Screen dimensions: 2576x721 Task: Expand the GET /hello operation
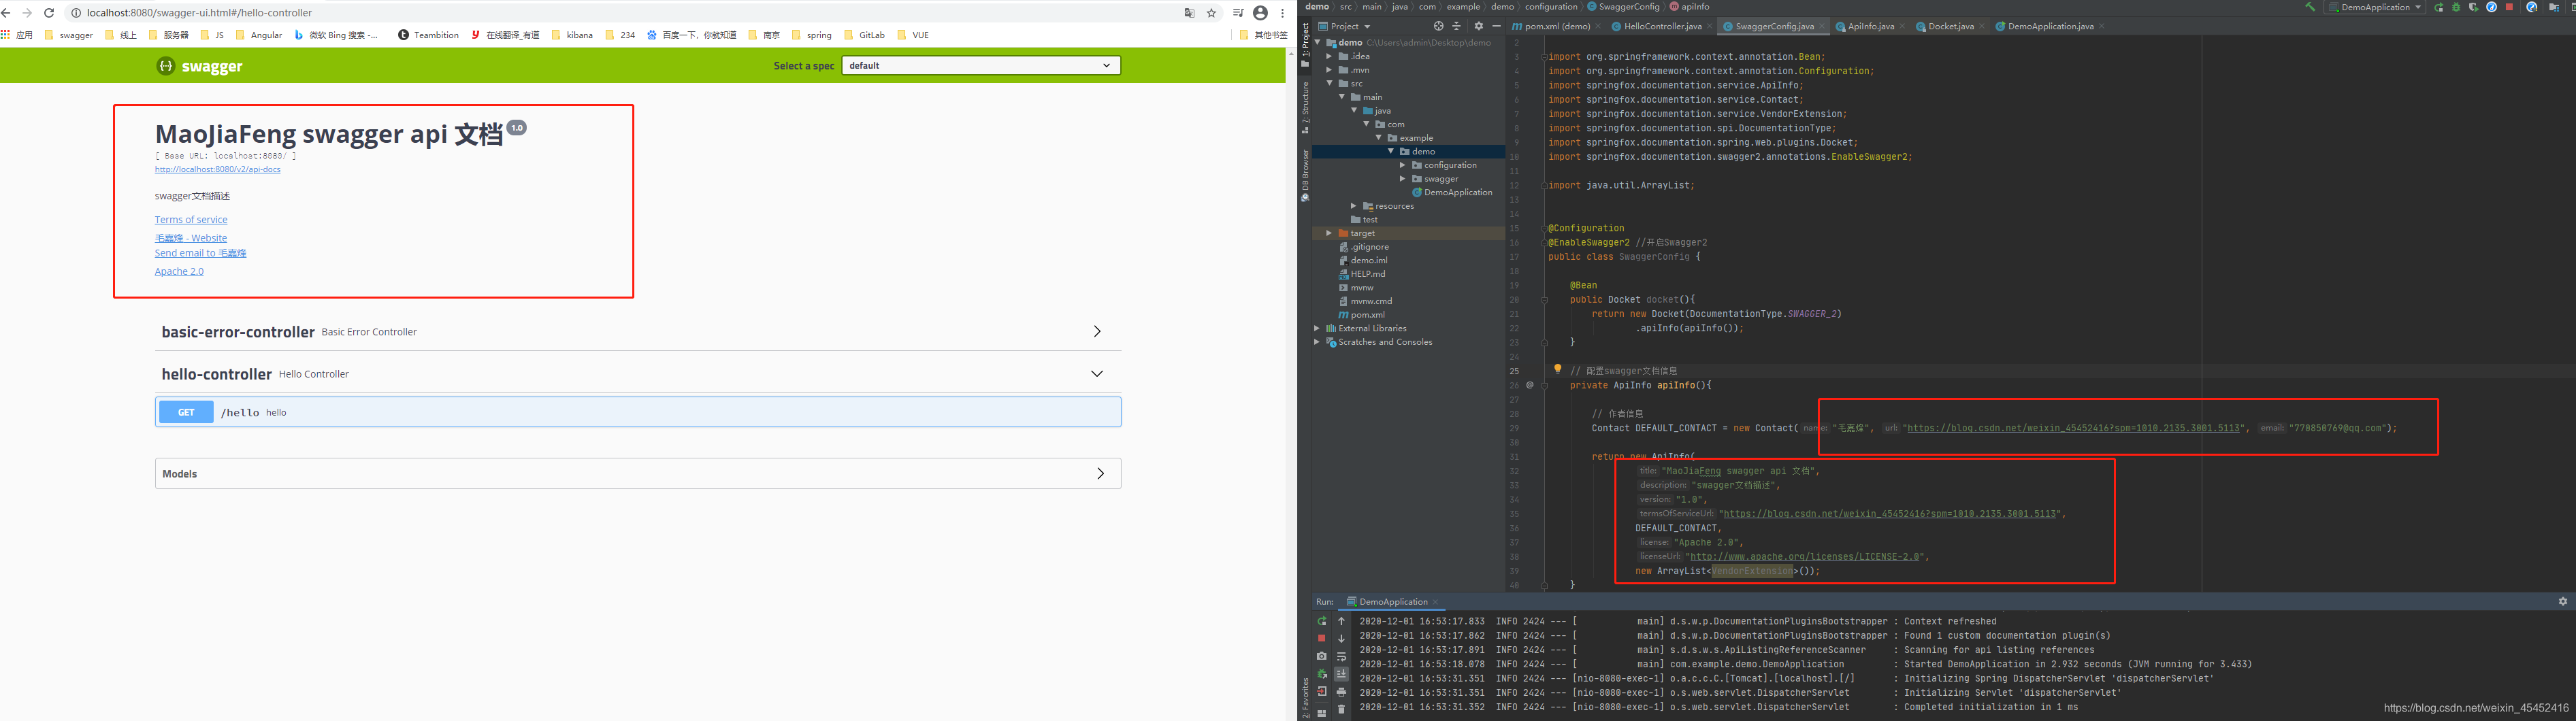click(638, 412)
